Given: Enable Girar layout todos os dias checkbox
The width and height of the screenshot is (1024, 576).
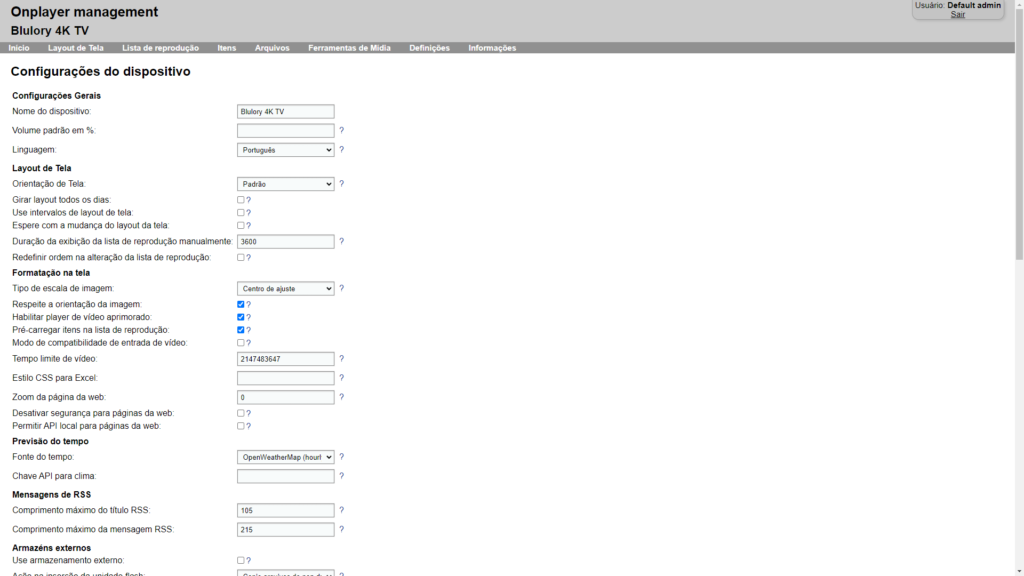Looking at the screenshot, I should point(240,200).
